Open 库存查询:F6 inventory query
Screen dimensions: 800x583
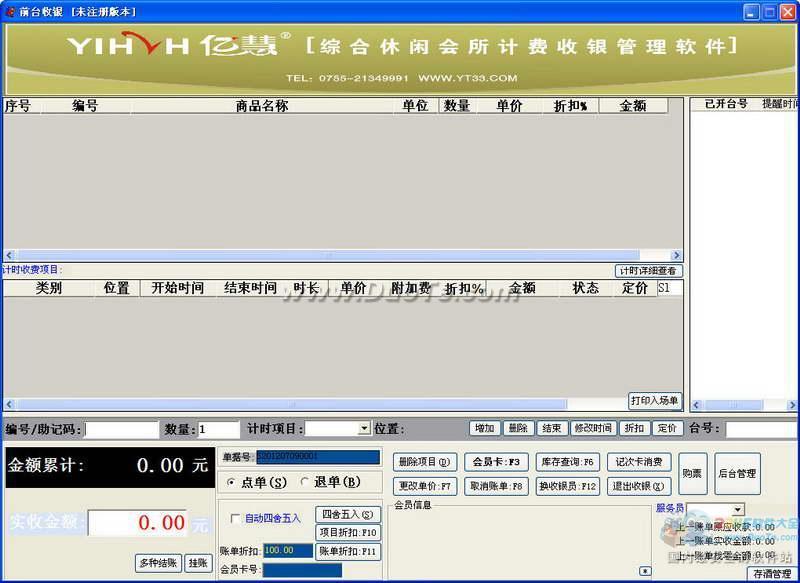[567, 462]
